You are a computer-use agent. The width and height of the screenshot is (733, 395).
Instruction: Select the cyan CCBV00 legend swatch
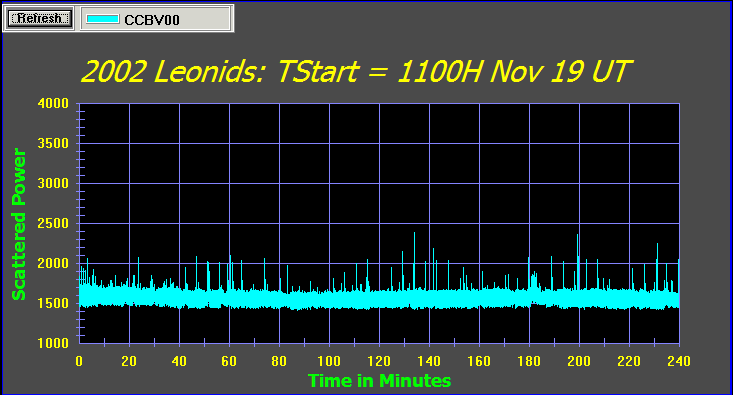[102, 19]
